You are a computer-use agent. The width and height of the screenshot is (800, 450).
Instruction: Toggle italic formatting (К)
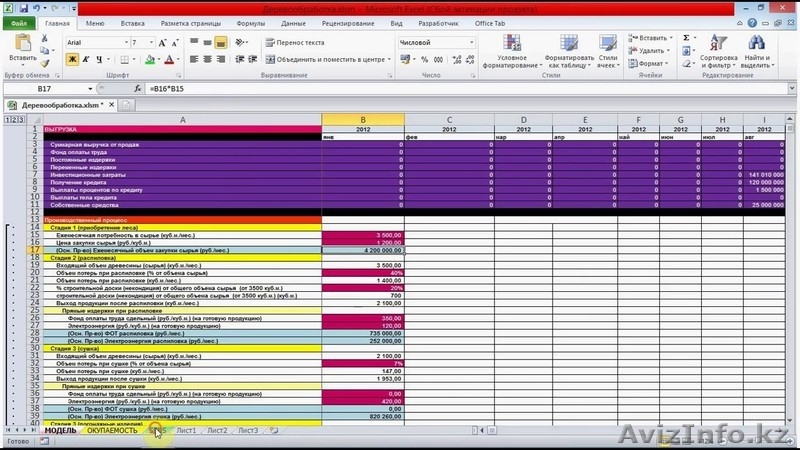(x=87, y=59)
